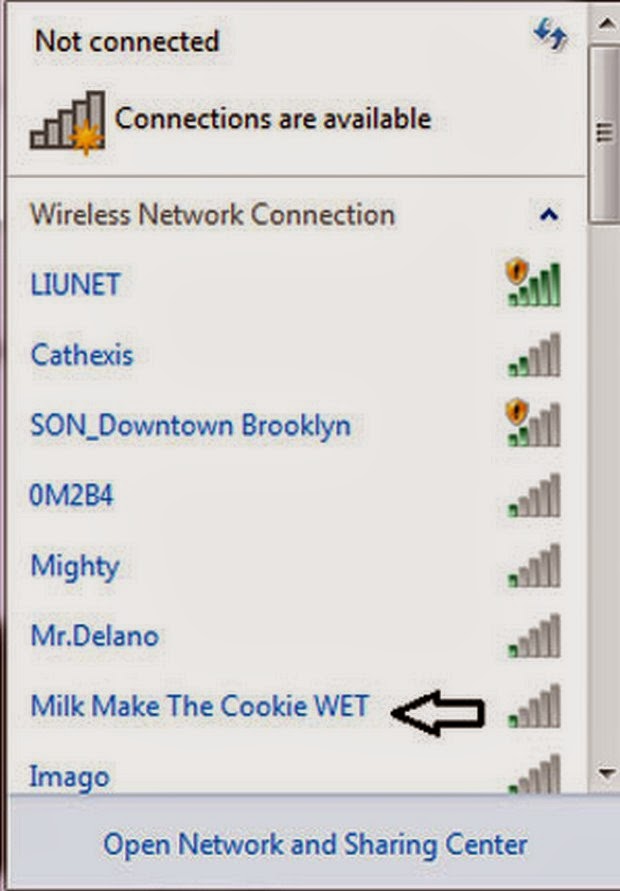
Task: Click the LIUNET signal strength icon
Action: point(534,283)
